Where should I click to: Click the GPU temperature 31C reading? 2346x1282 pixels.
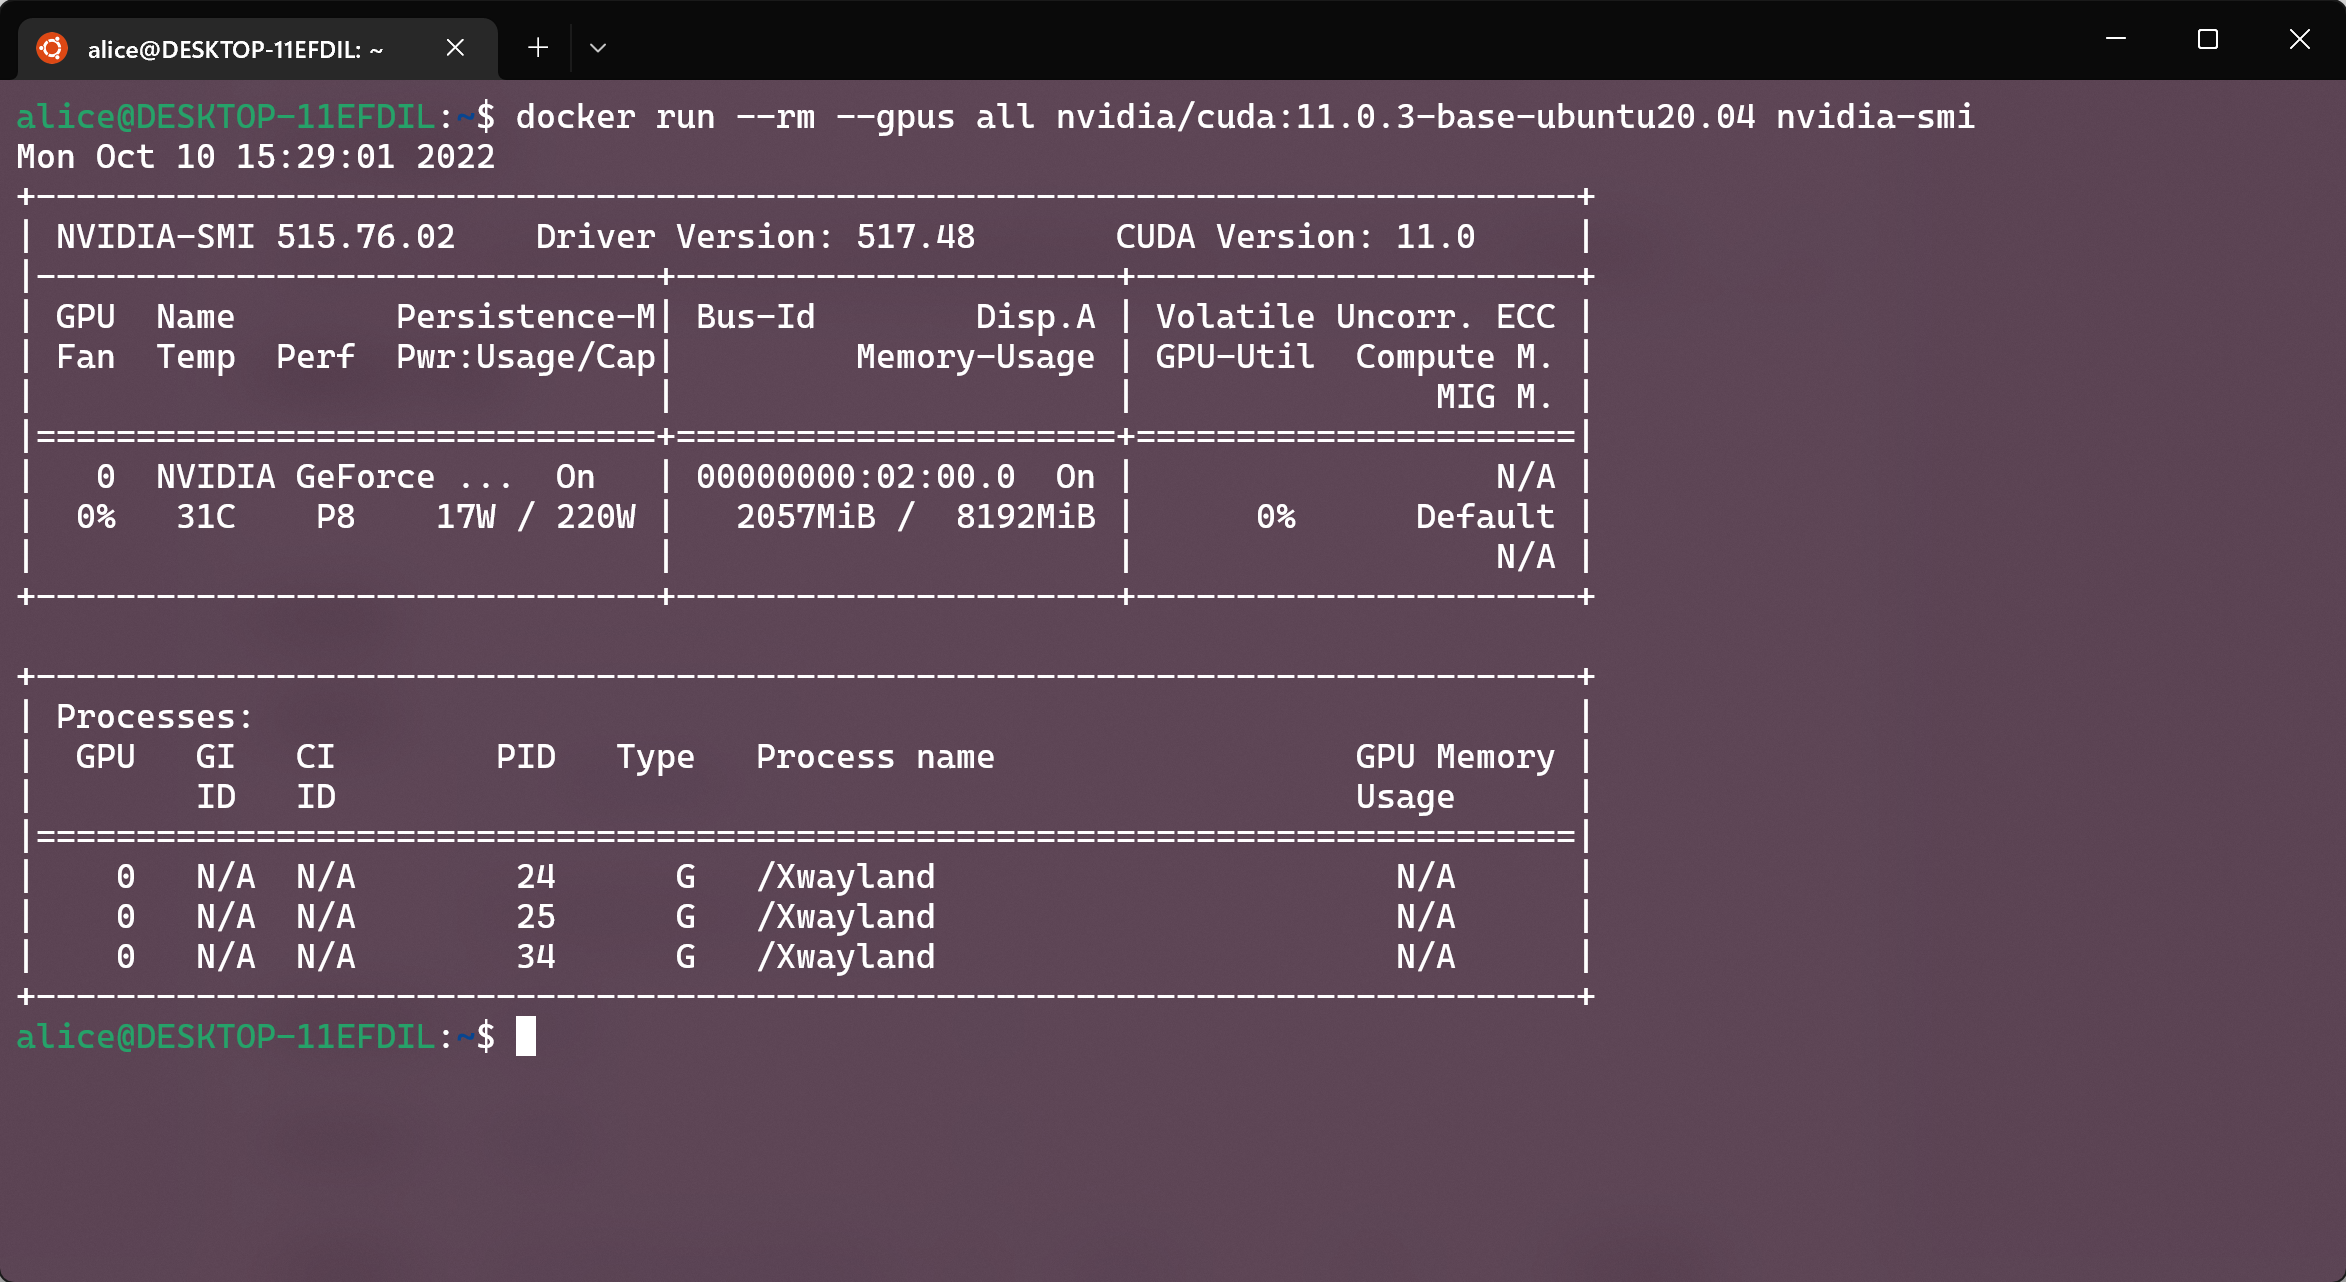click(204, 516)
